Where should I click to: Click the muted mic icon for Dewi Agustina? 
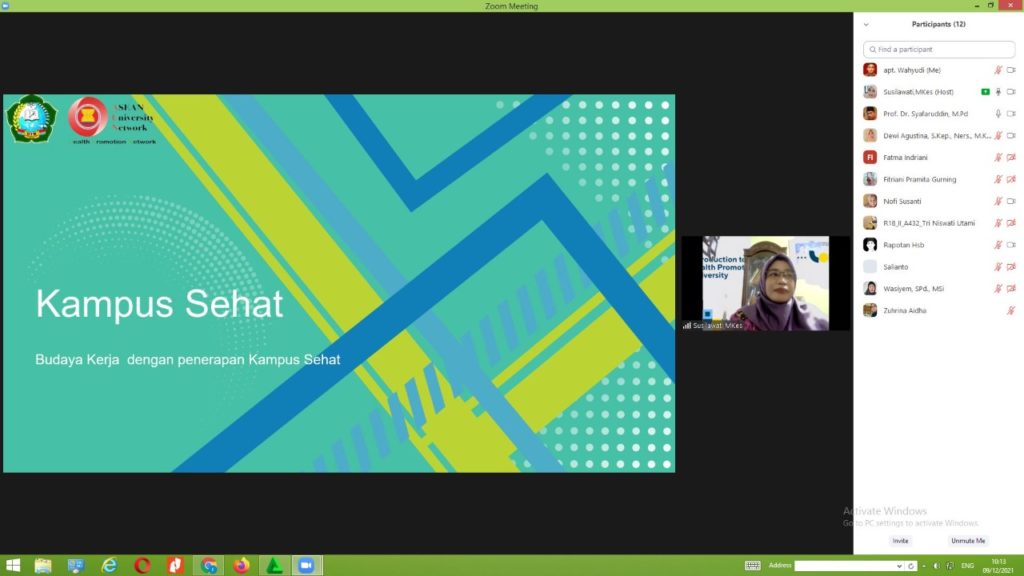998,136
